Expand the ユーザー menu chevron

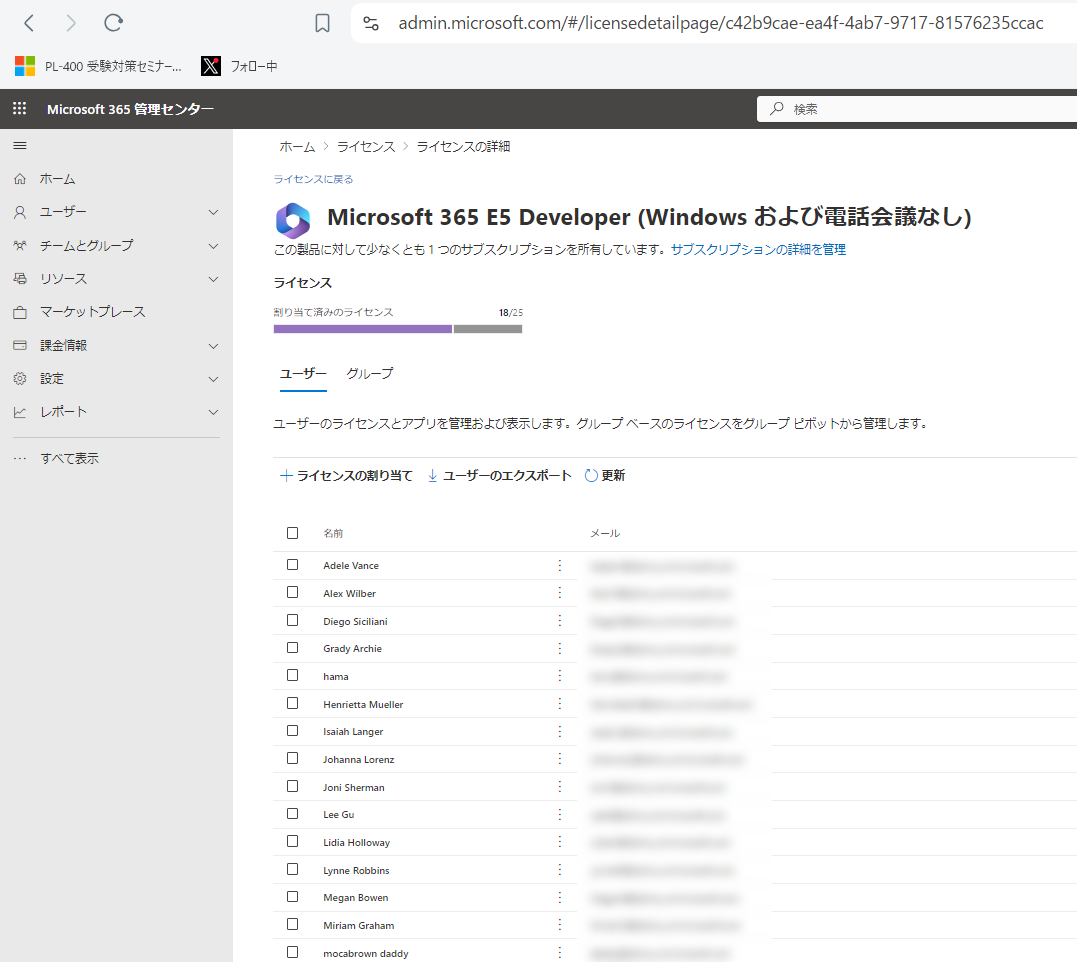click(214, 212)
